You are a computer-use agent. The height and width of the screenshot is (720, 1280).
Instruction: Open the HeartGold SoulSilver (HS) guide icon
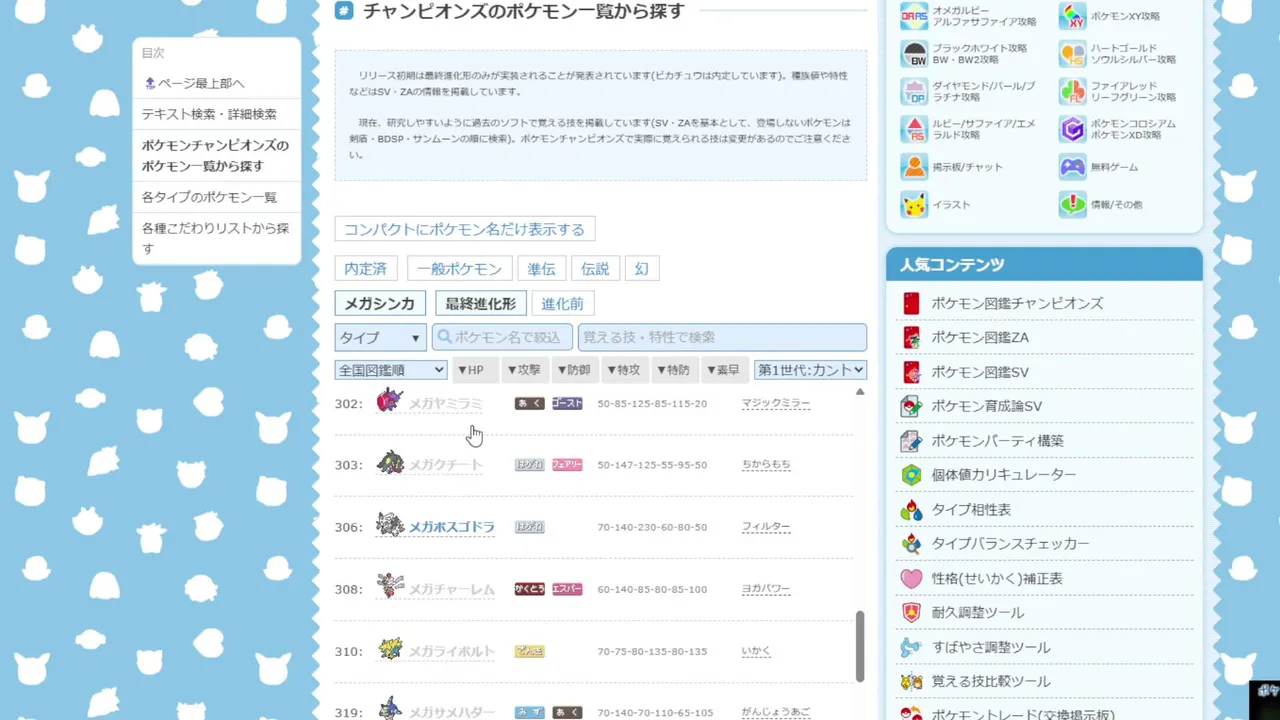click(1073, 54)
